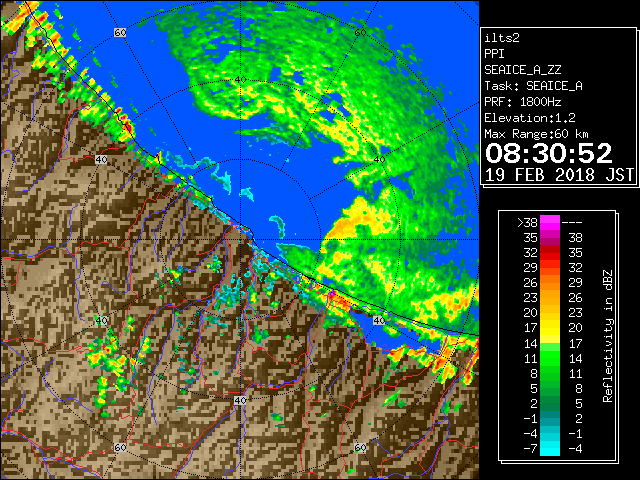Select the 'PPI' scan type label

494,54
